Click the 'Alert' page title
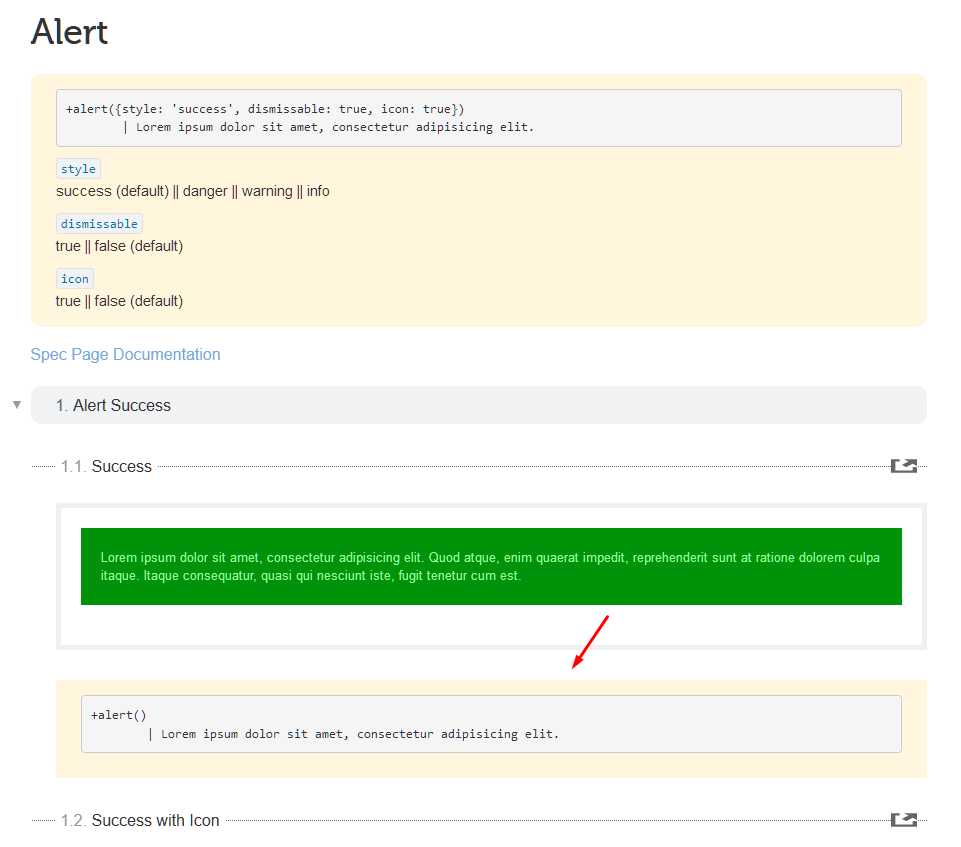The image size is (961, 847). (x=69, y=32)
